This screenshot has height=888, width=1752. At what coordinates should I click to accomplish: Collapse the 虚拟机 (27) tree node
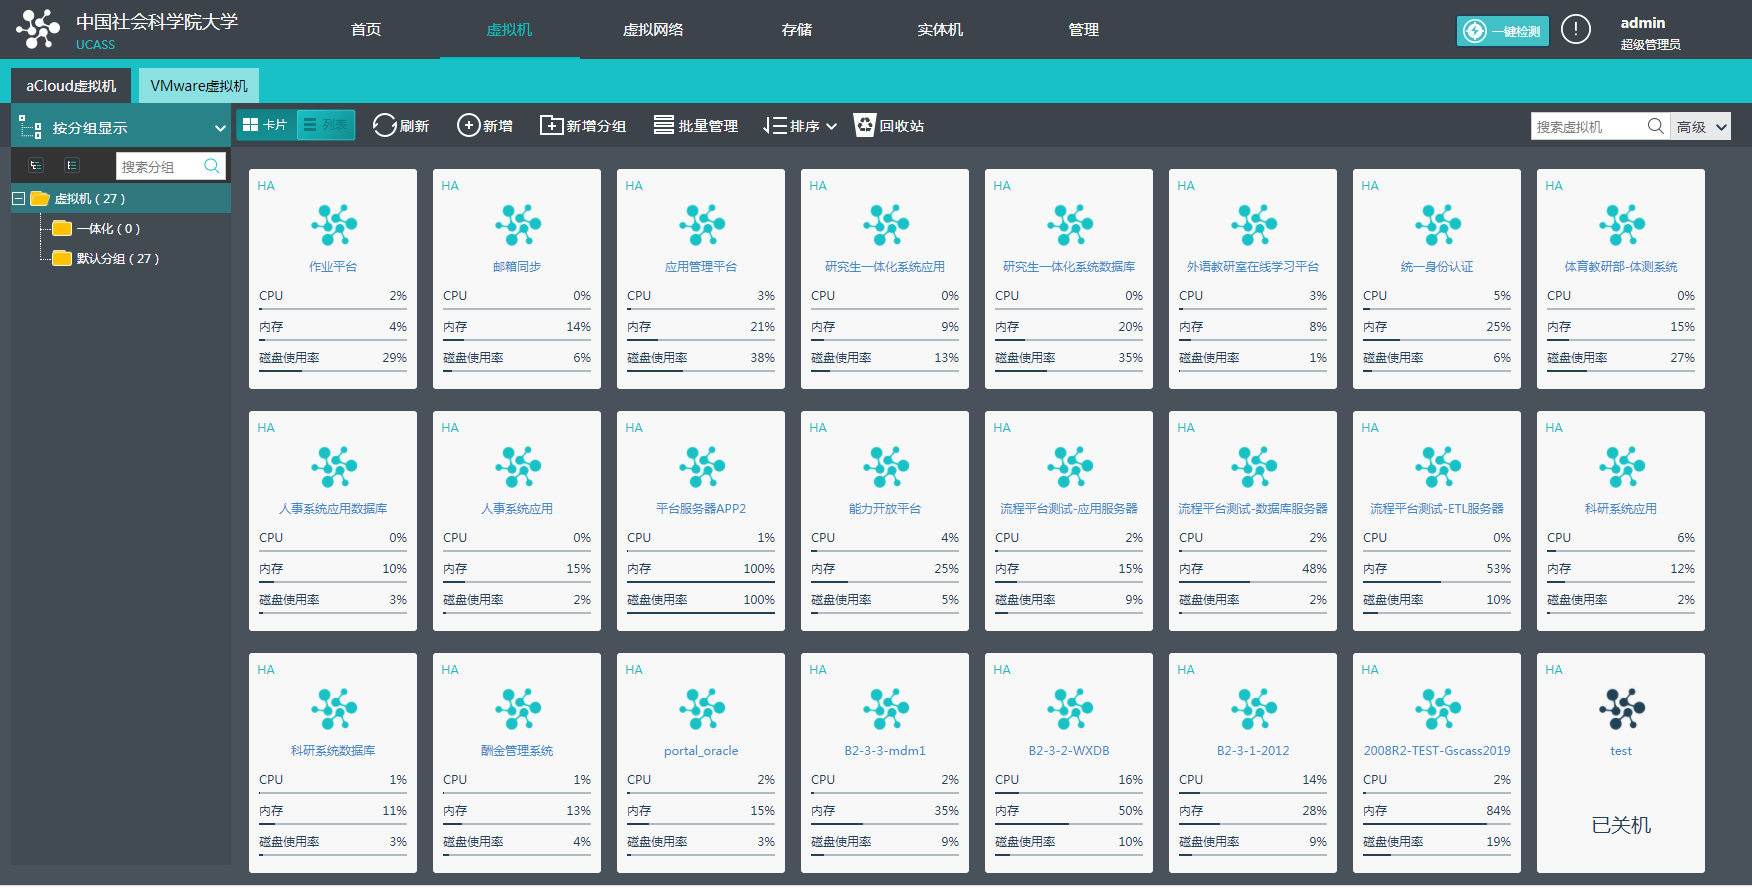point(19,199)
